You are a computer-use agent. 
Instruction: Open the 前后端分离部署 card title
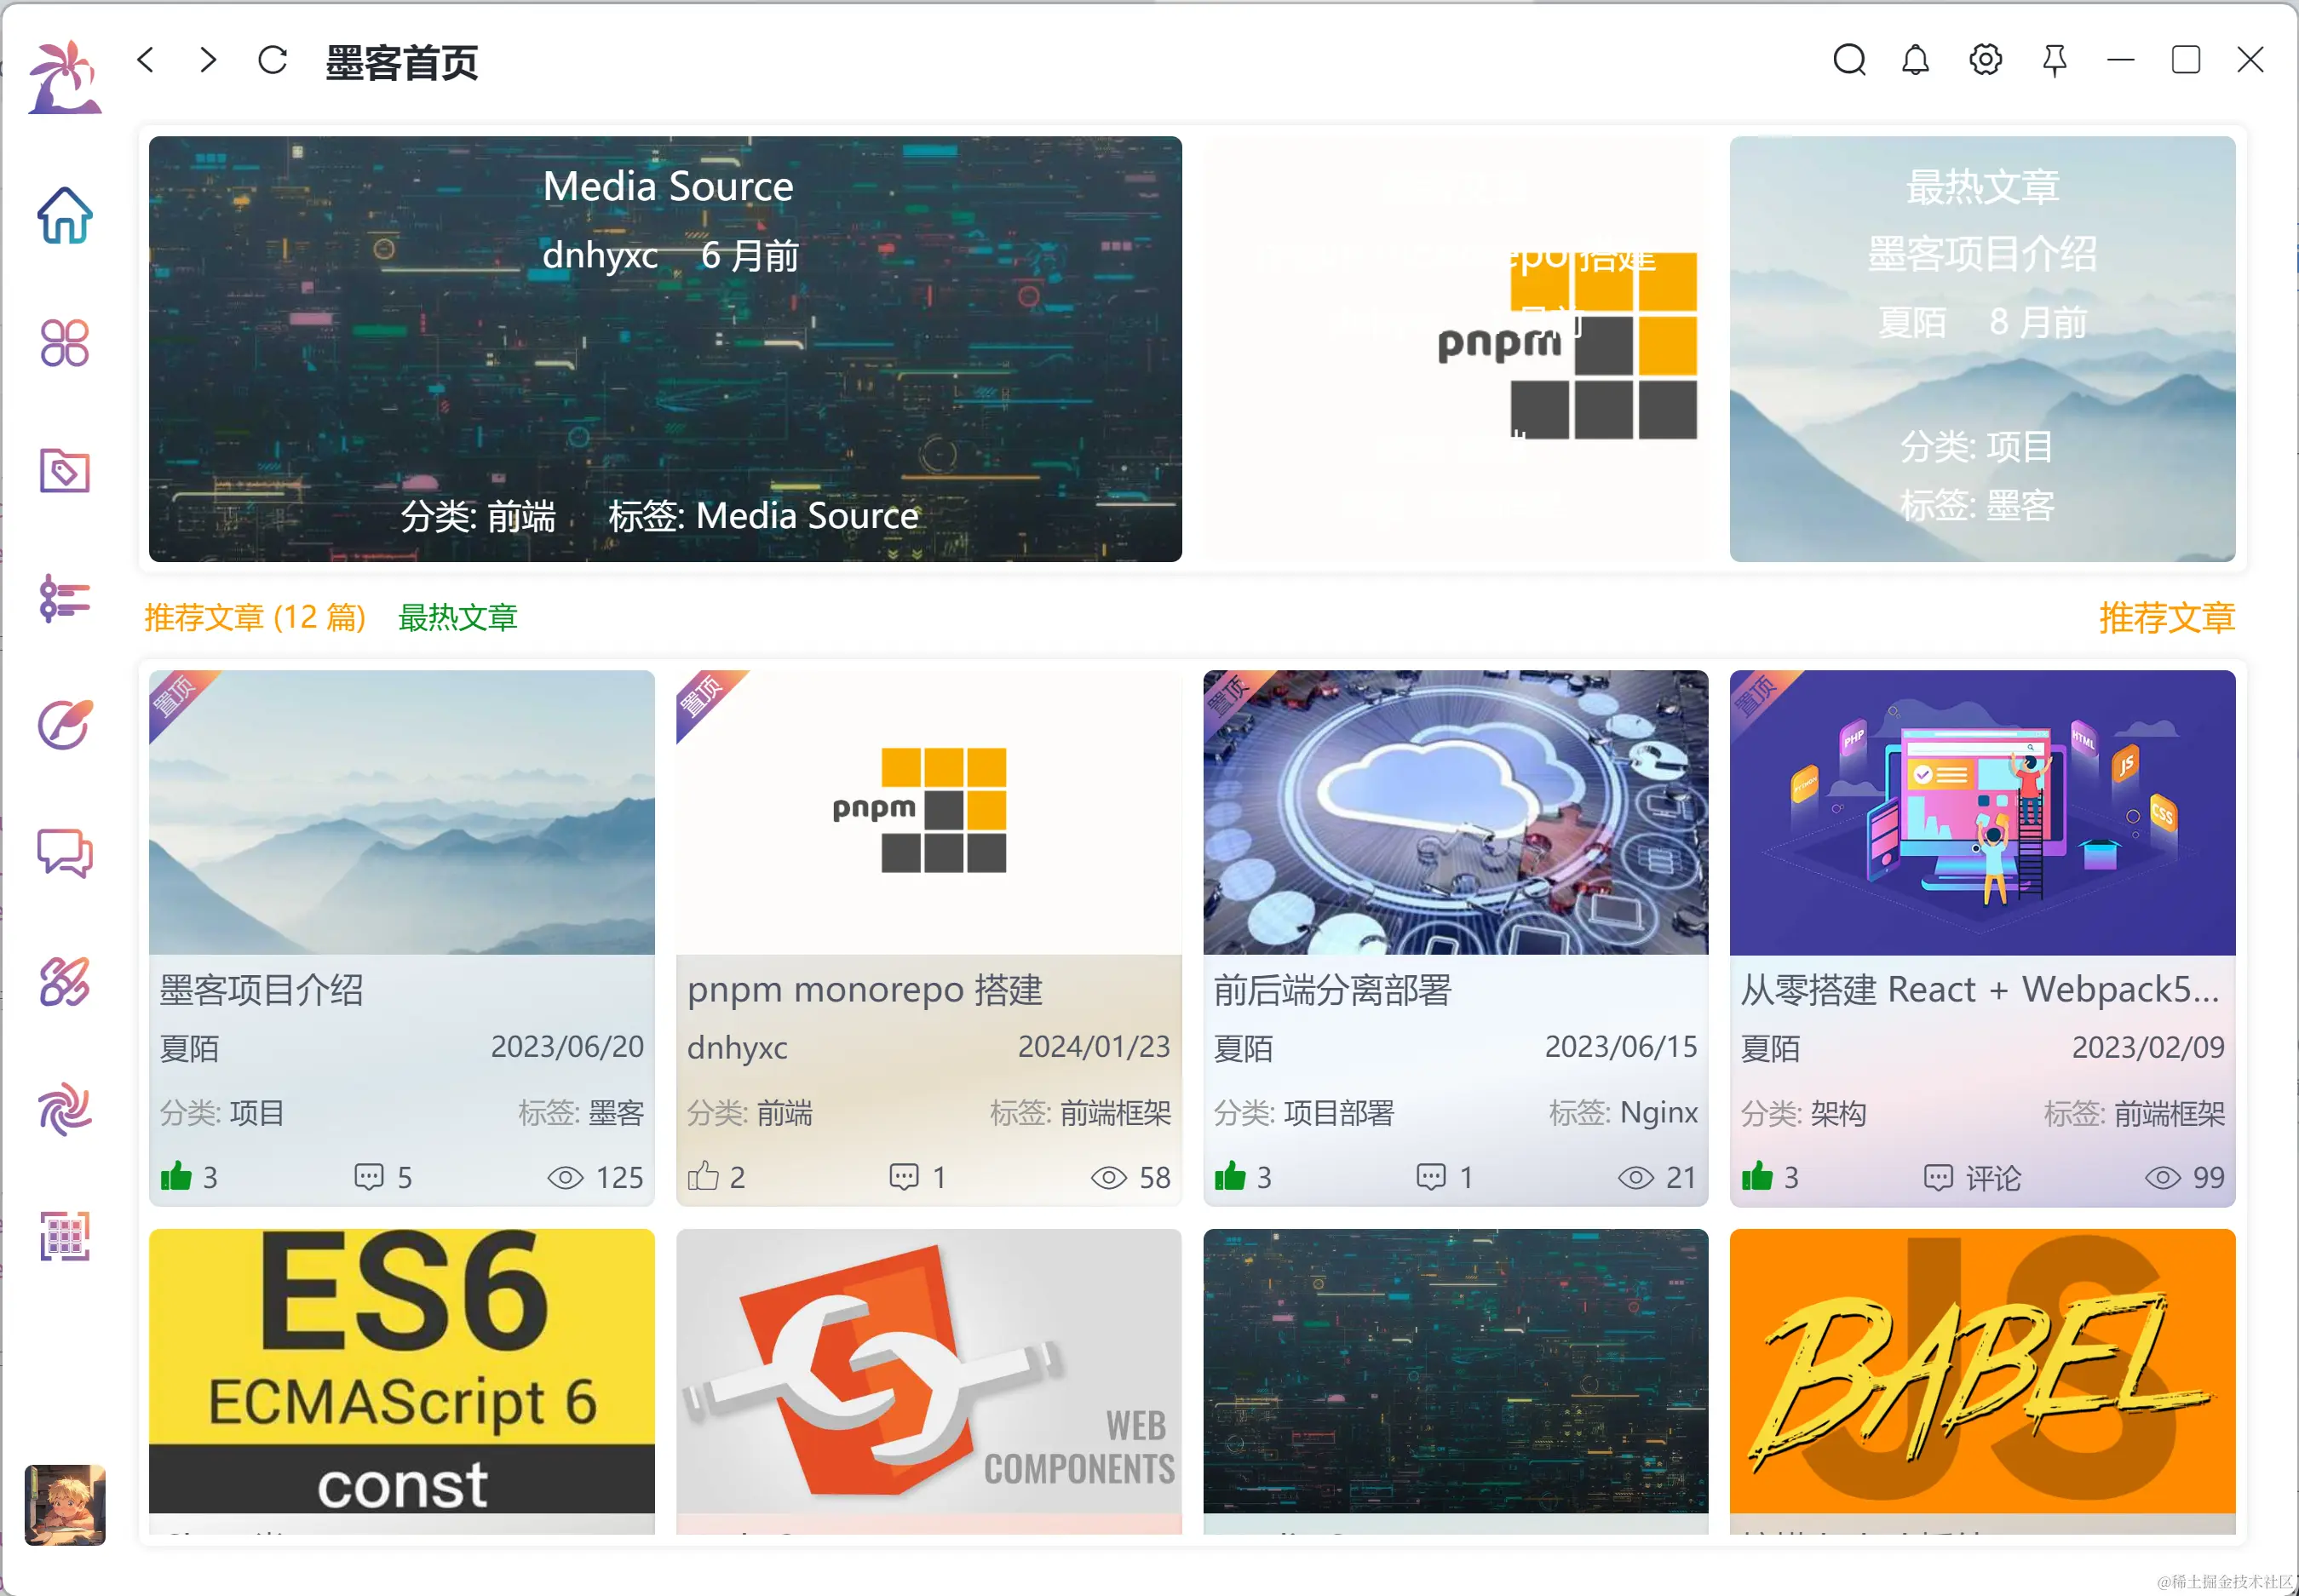pos(1332,990)
